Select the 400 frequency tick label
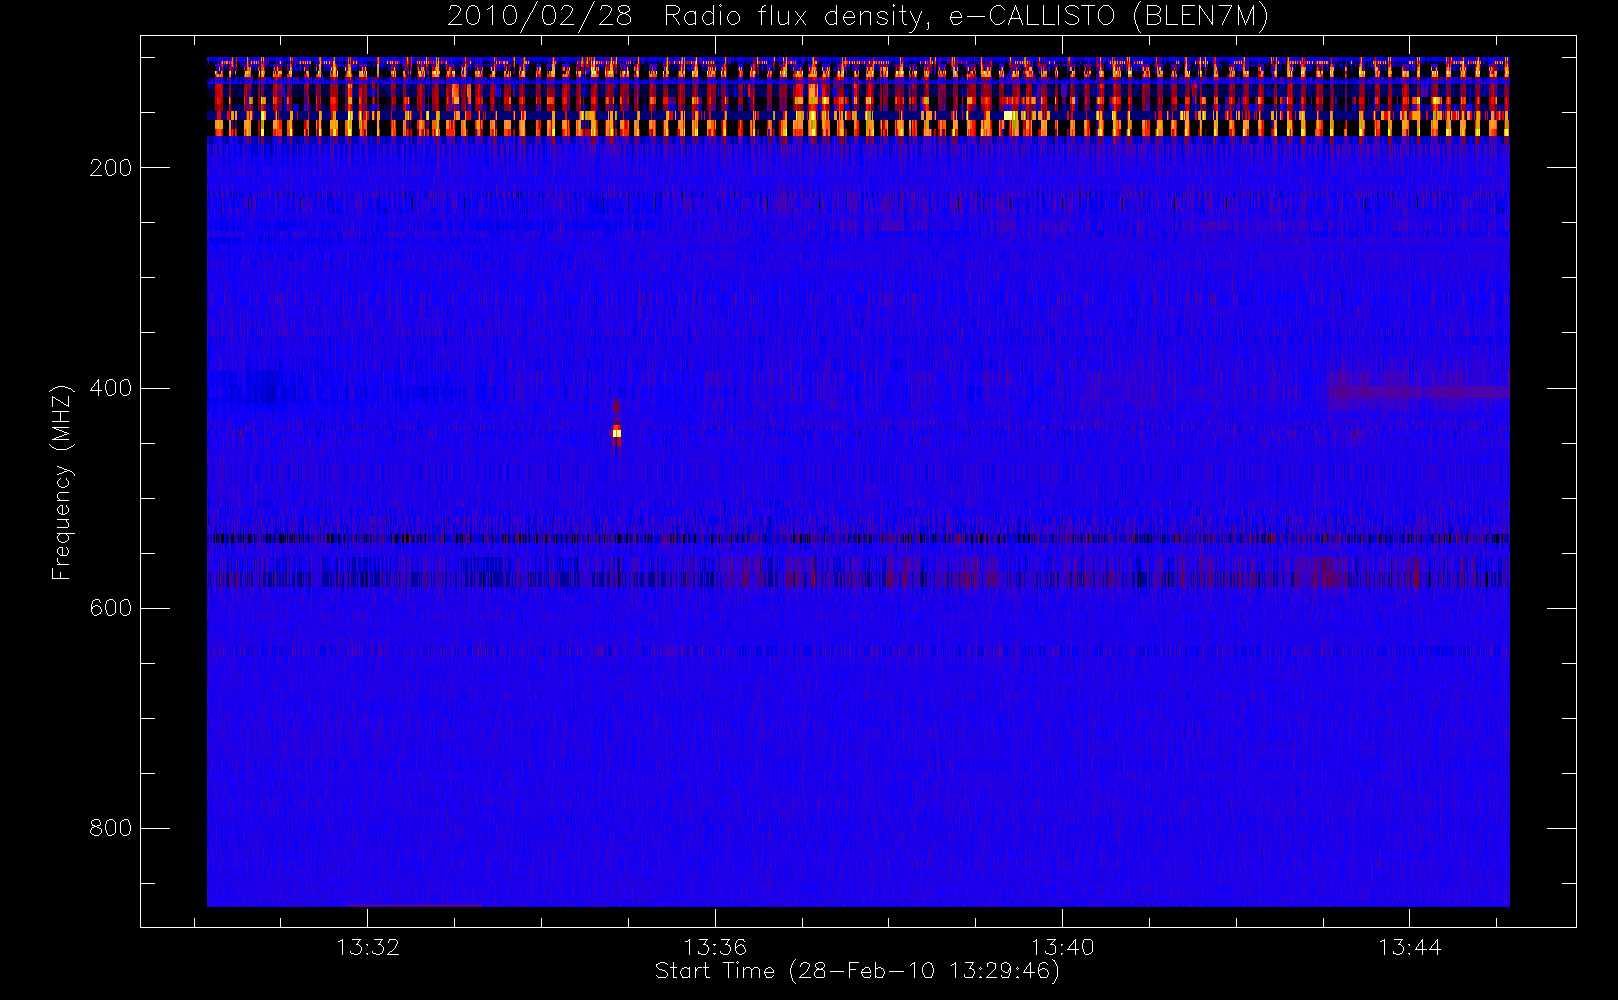The height and width of the screenshot is (1000, 1618). coord(110,388)
